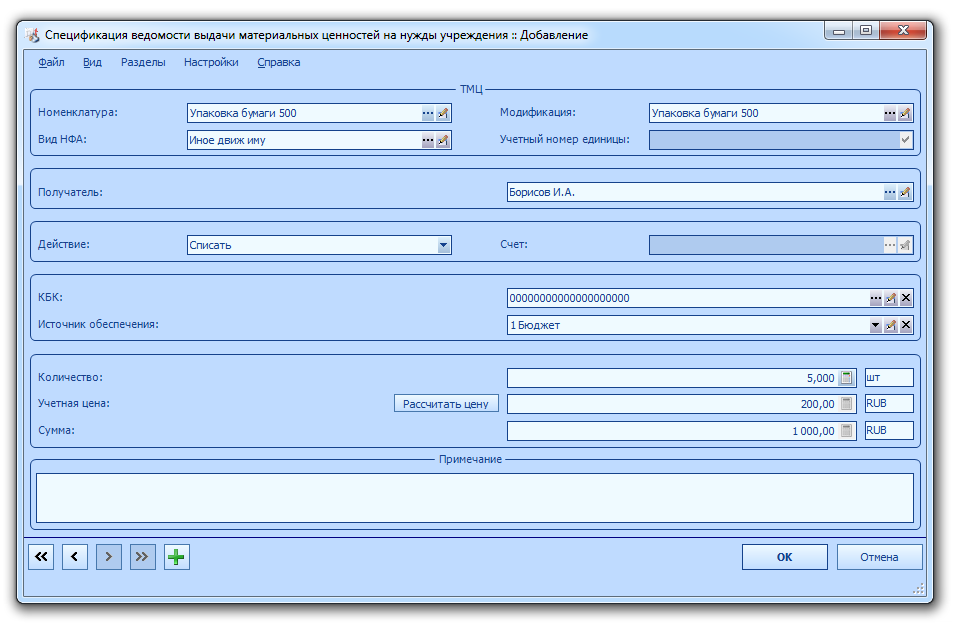
Task: Open the calculator for Сумма field
Action: (x=846, y=431)
